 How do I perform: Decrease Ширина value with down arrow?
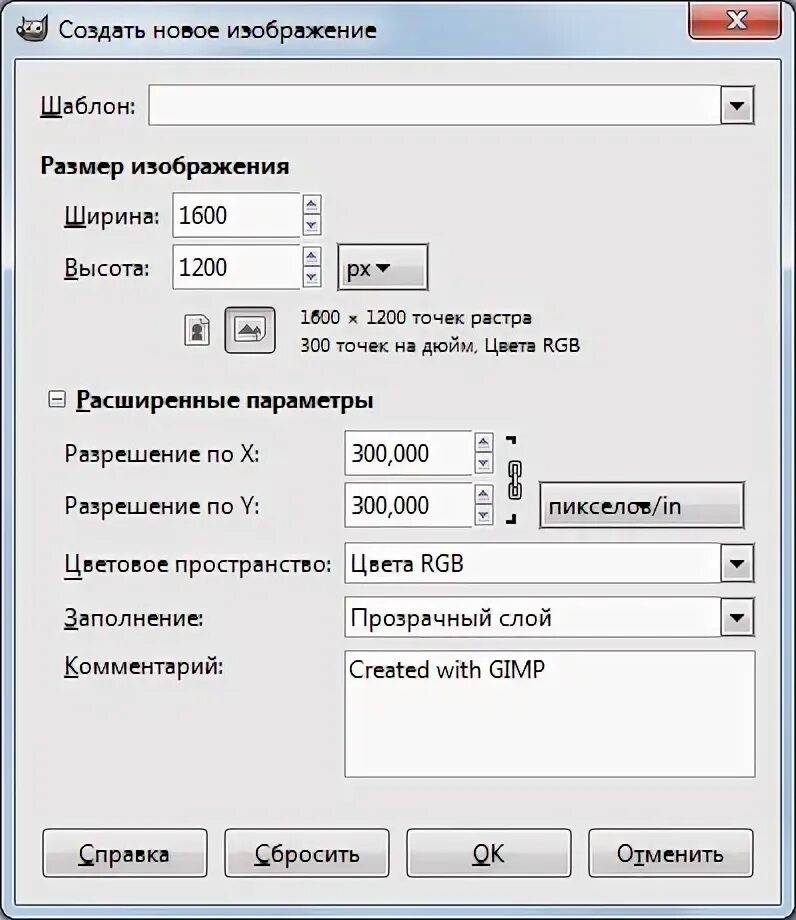pos(311,225)
